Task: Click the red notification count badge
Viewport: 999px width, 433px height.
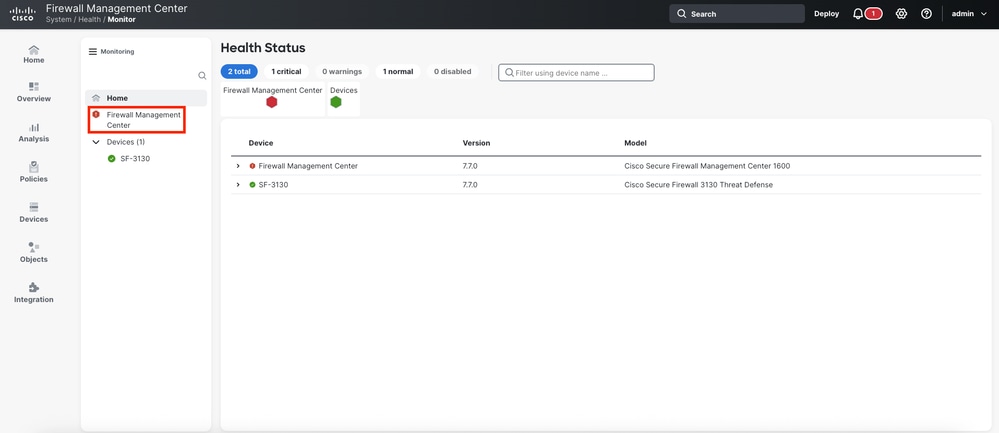Action: (x=873, y=14)
